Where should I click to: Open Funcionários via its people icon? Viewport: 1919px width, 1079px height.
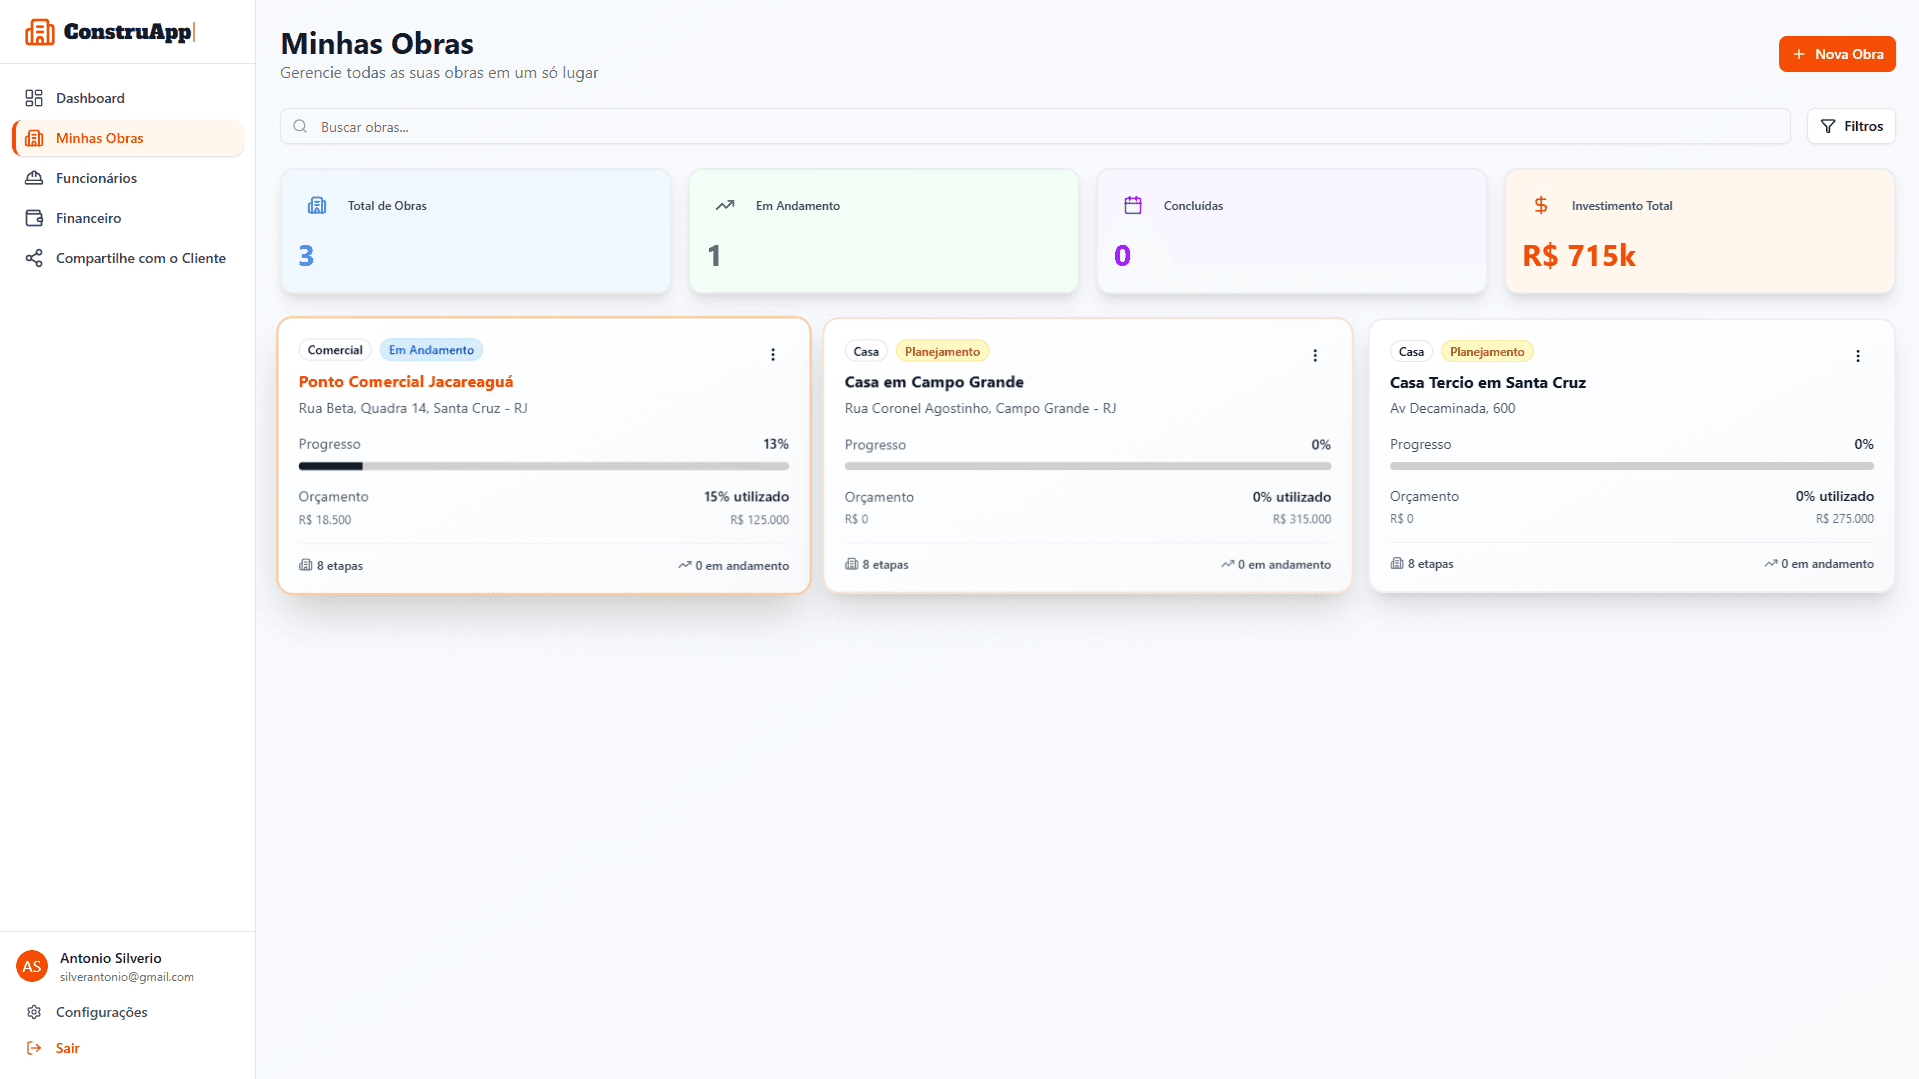[x=34, y=177]
